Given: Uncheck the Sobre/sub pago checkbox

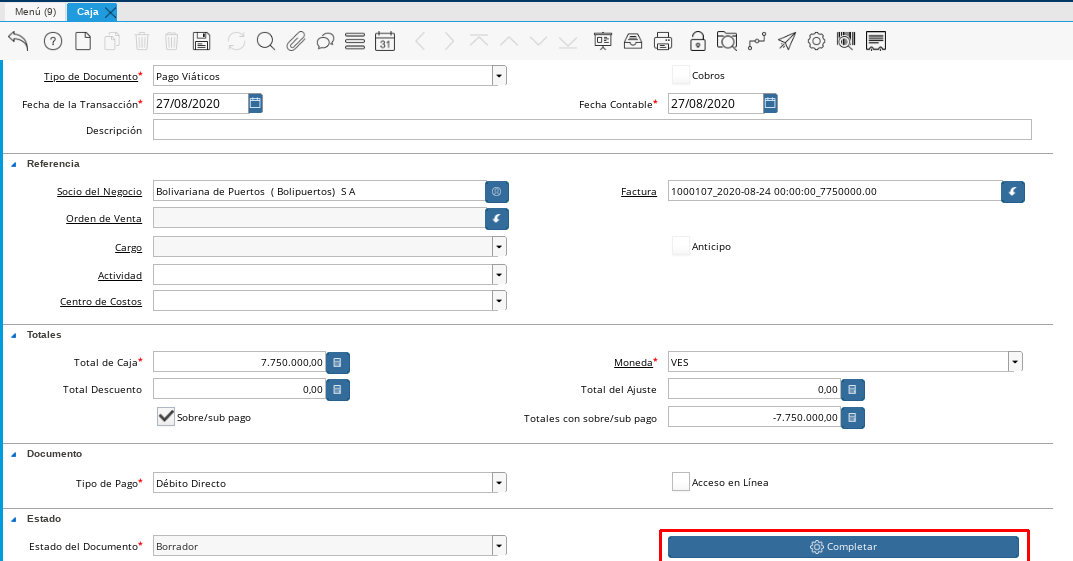Looking at the screenshot, I should [x=166, y=417].
